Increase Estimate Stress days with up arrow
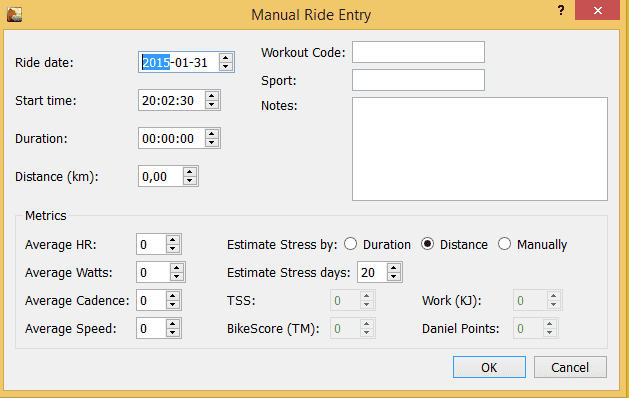The height and width of the screenshot is (398, 629). pyautogui.click(x=394, y=268)
